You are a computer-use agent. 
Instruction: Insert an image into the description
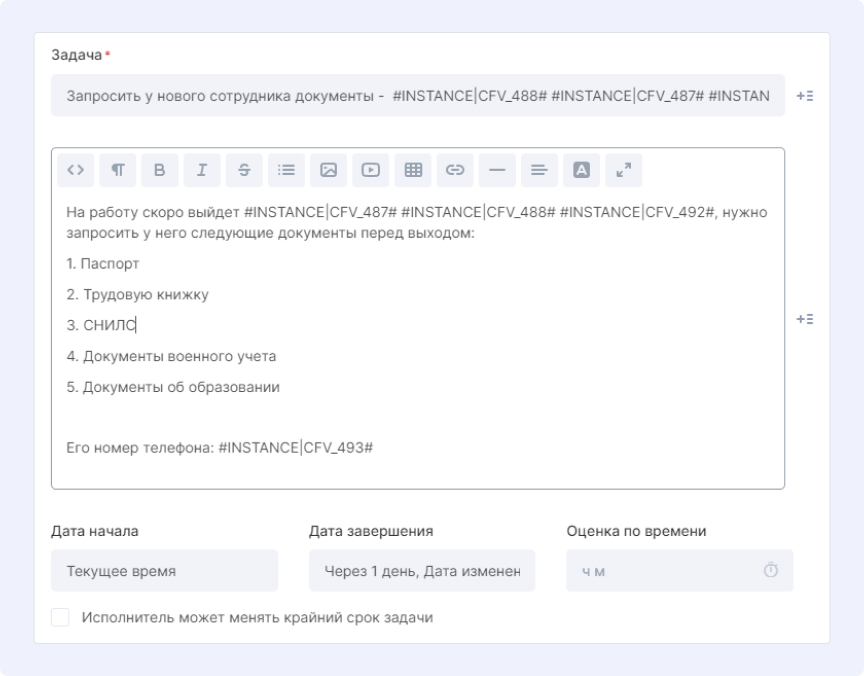[328, 170]
